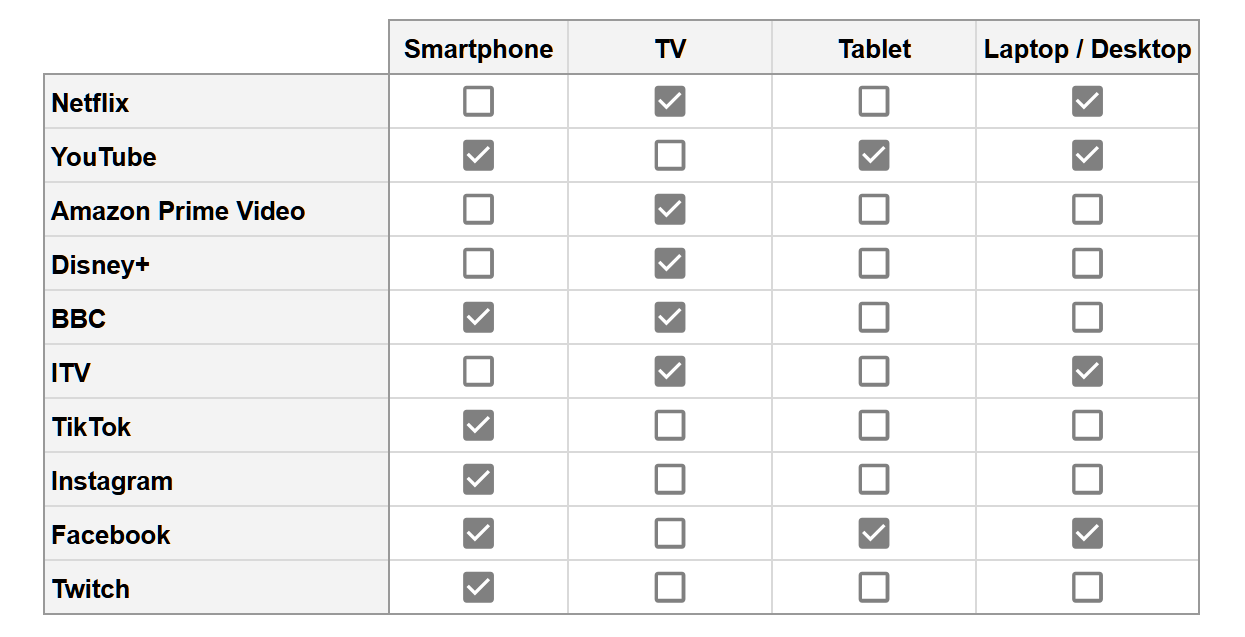The image size is (1245, 637).
Task: Uncheck Facebook Tablet checkbox
Action: tap(874, 534)
